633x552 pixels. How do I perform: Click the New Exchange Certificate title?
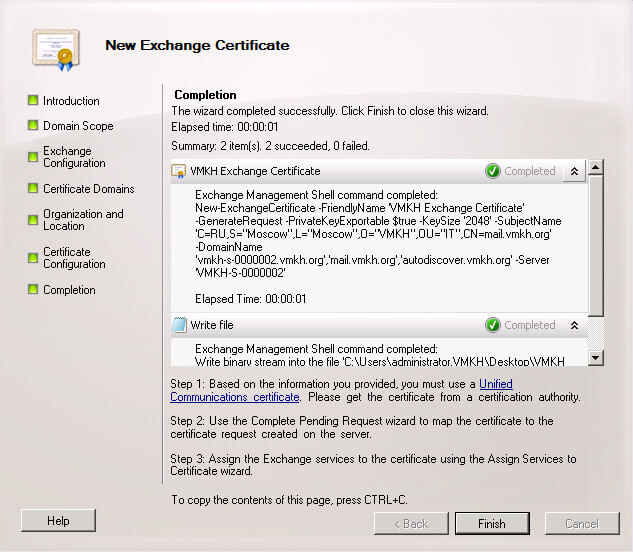[x=197, y=45]
